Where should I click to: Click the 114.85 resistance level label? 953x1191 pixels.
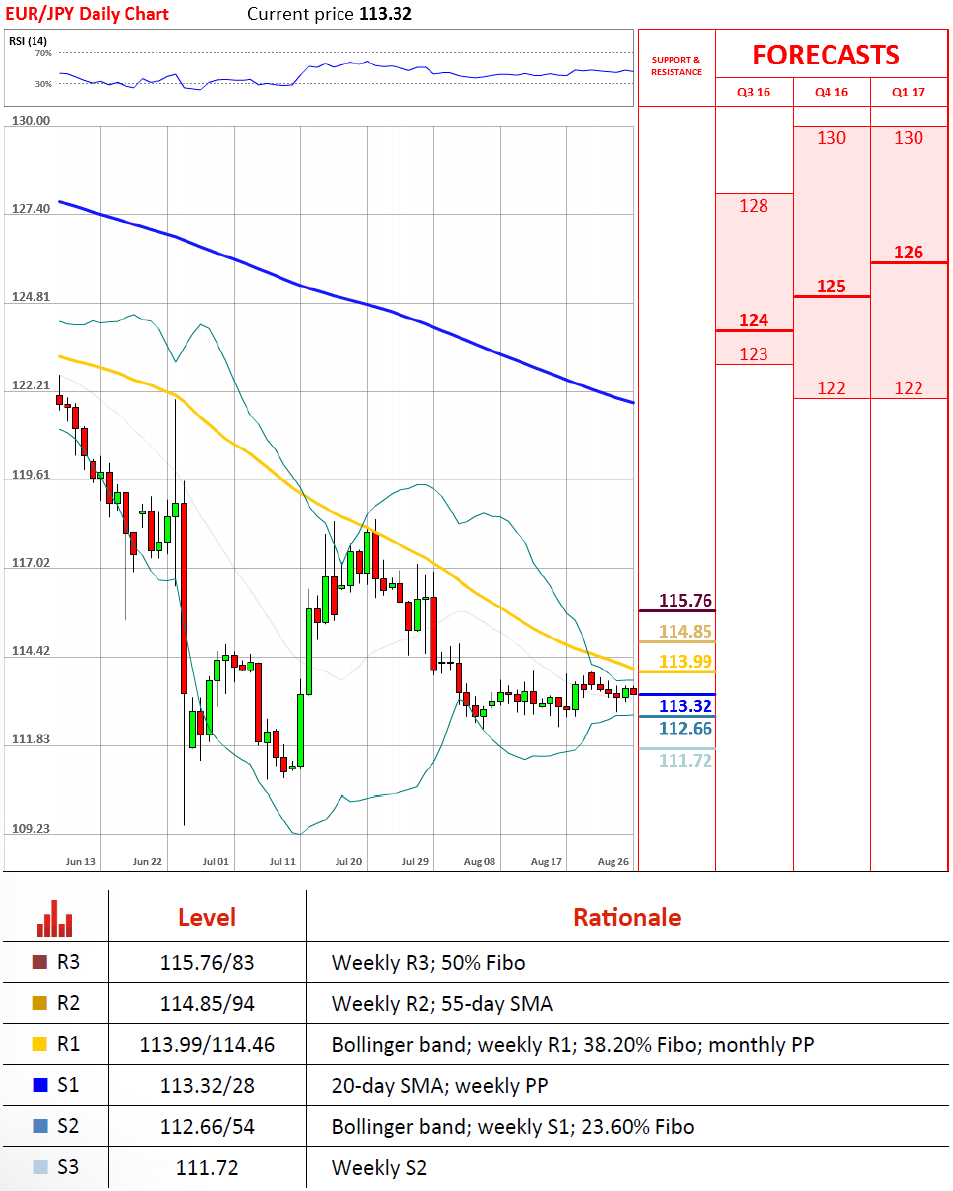point(685,631)
